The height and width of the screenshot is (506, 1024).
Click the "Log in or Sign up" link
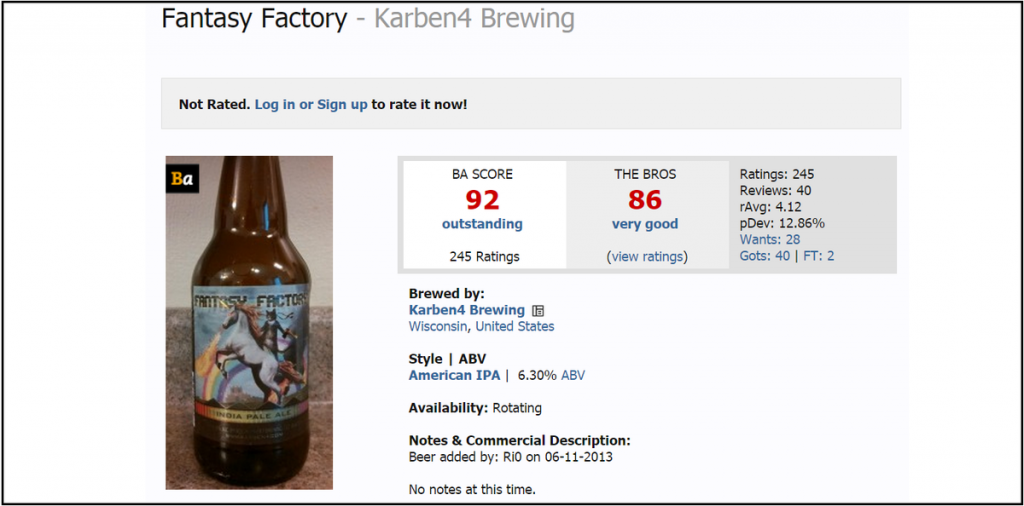(311, 104)
